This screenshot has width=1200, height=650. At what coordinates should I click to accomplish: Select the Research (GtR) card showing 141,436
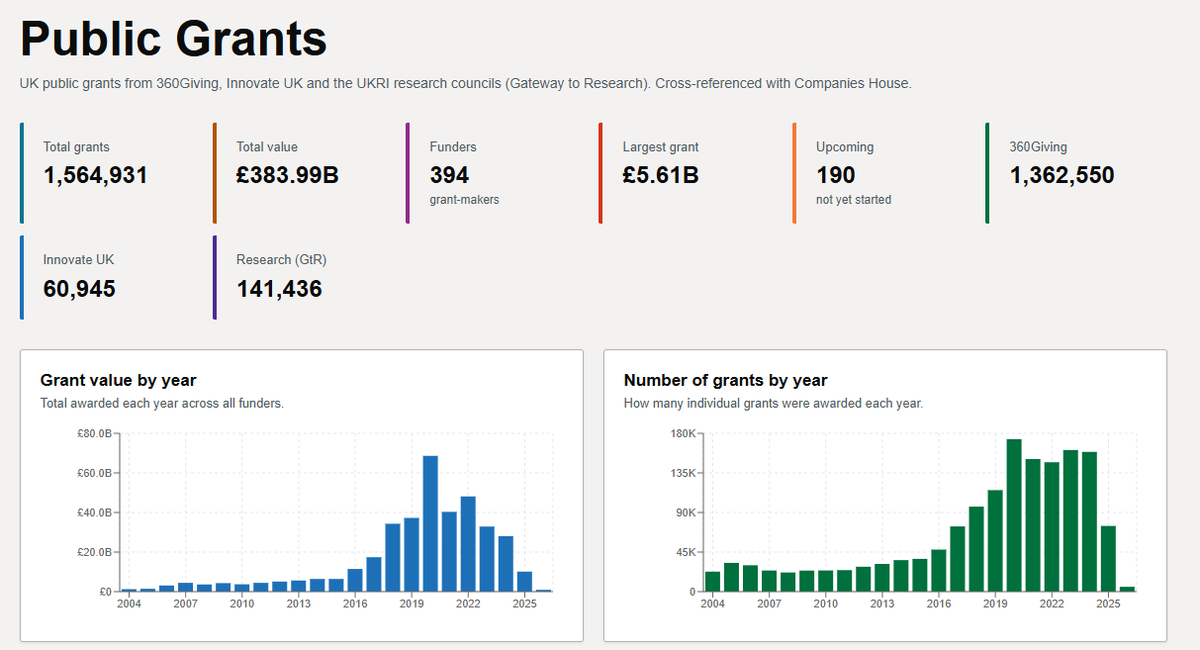pos(300,277)
